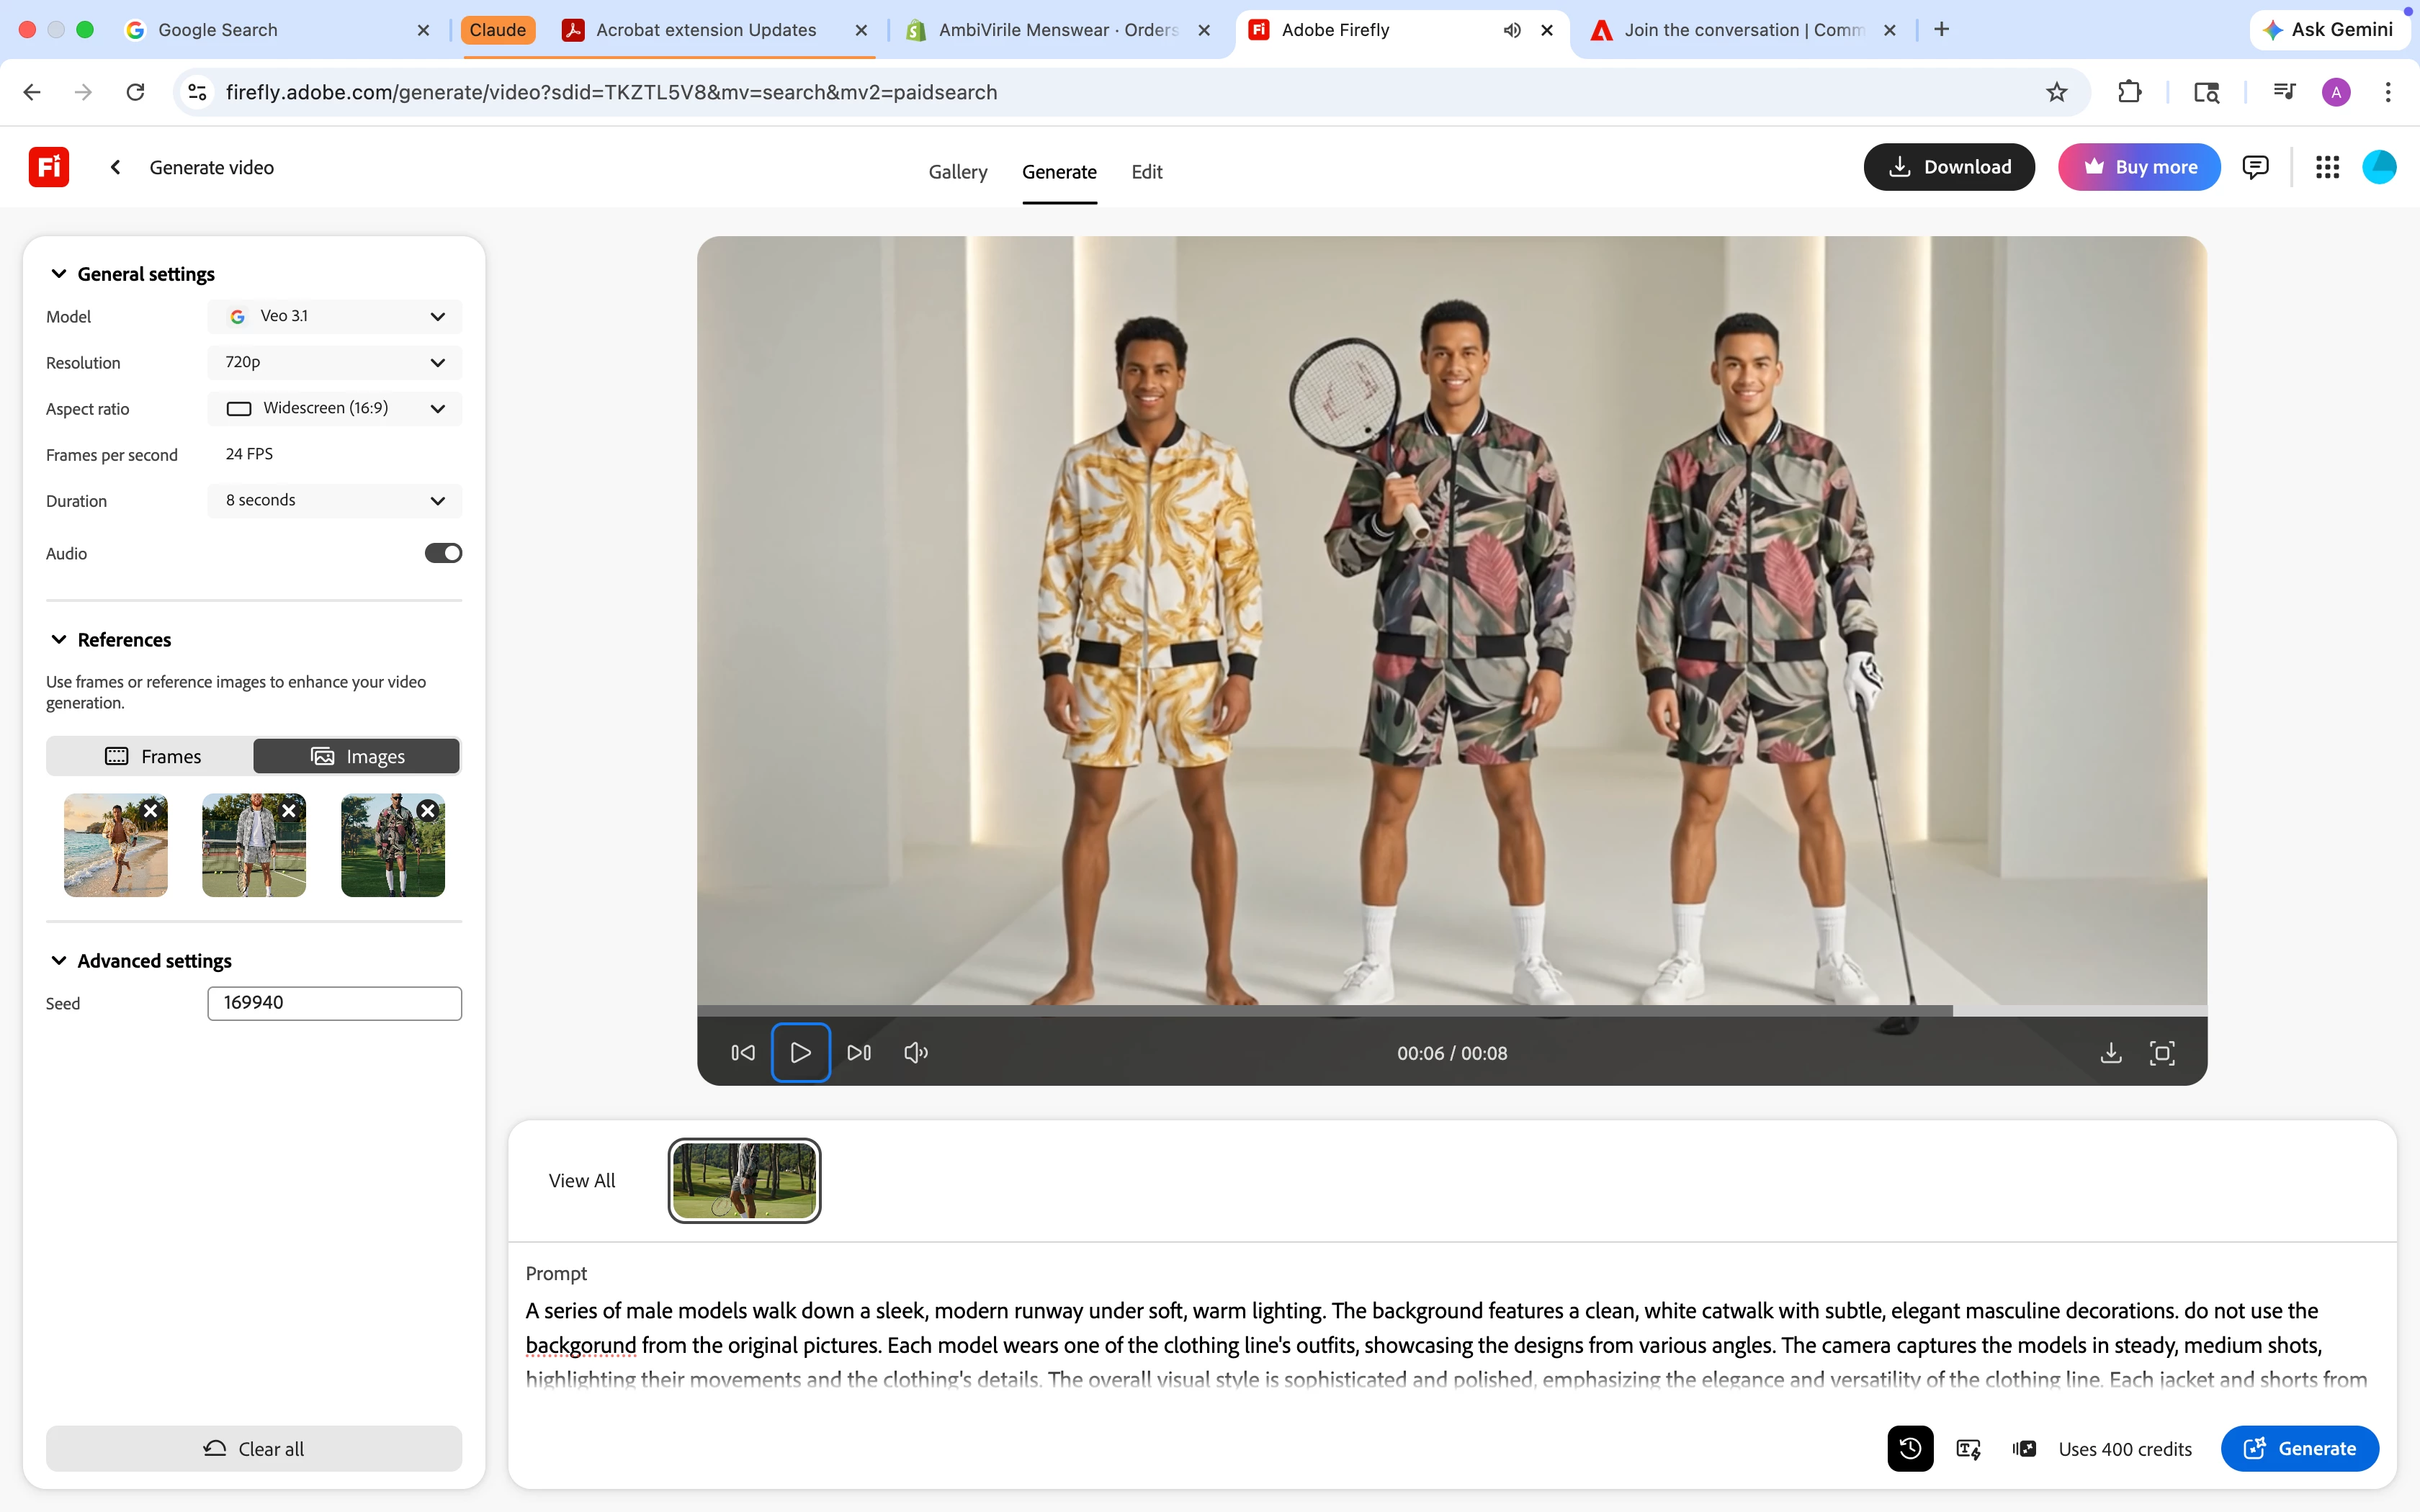Click the Clear all button
Screen dimensions: 2420x1512
coord(254,1448)
